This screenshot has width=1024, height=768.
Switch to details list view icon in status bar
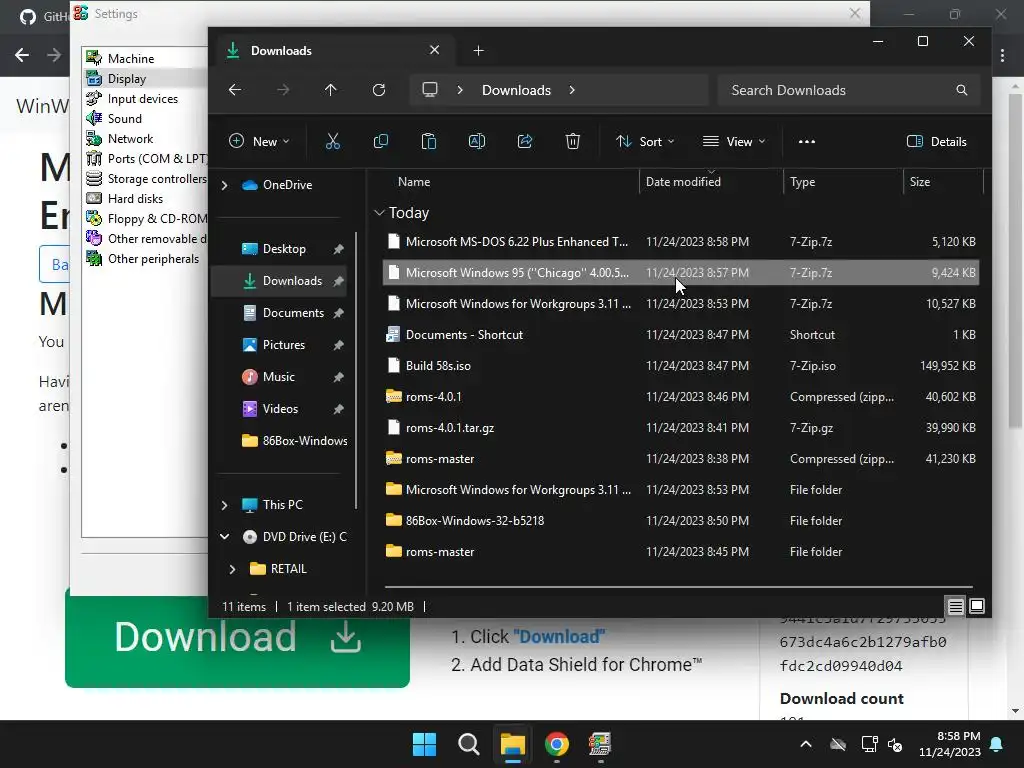click(x=955, y=607)
